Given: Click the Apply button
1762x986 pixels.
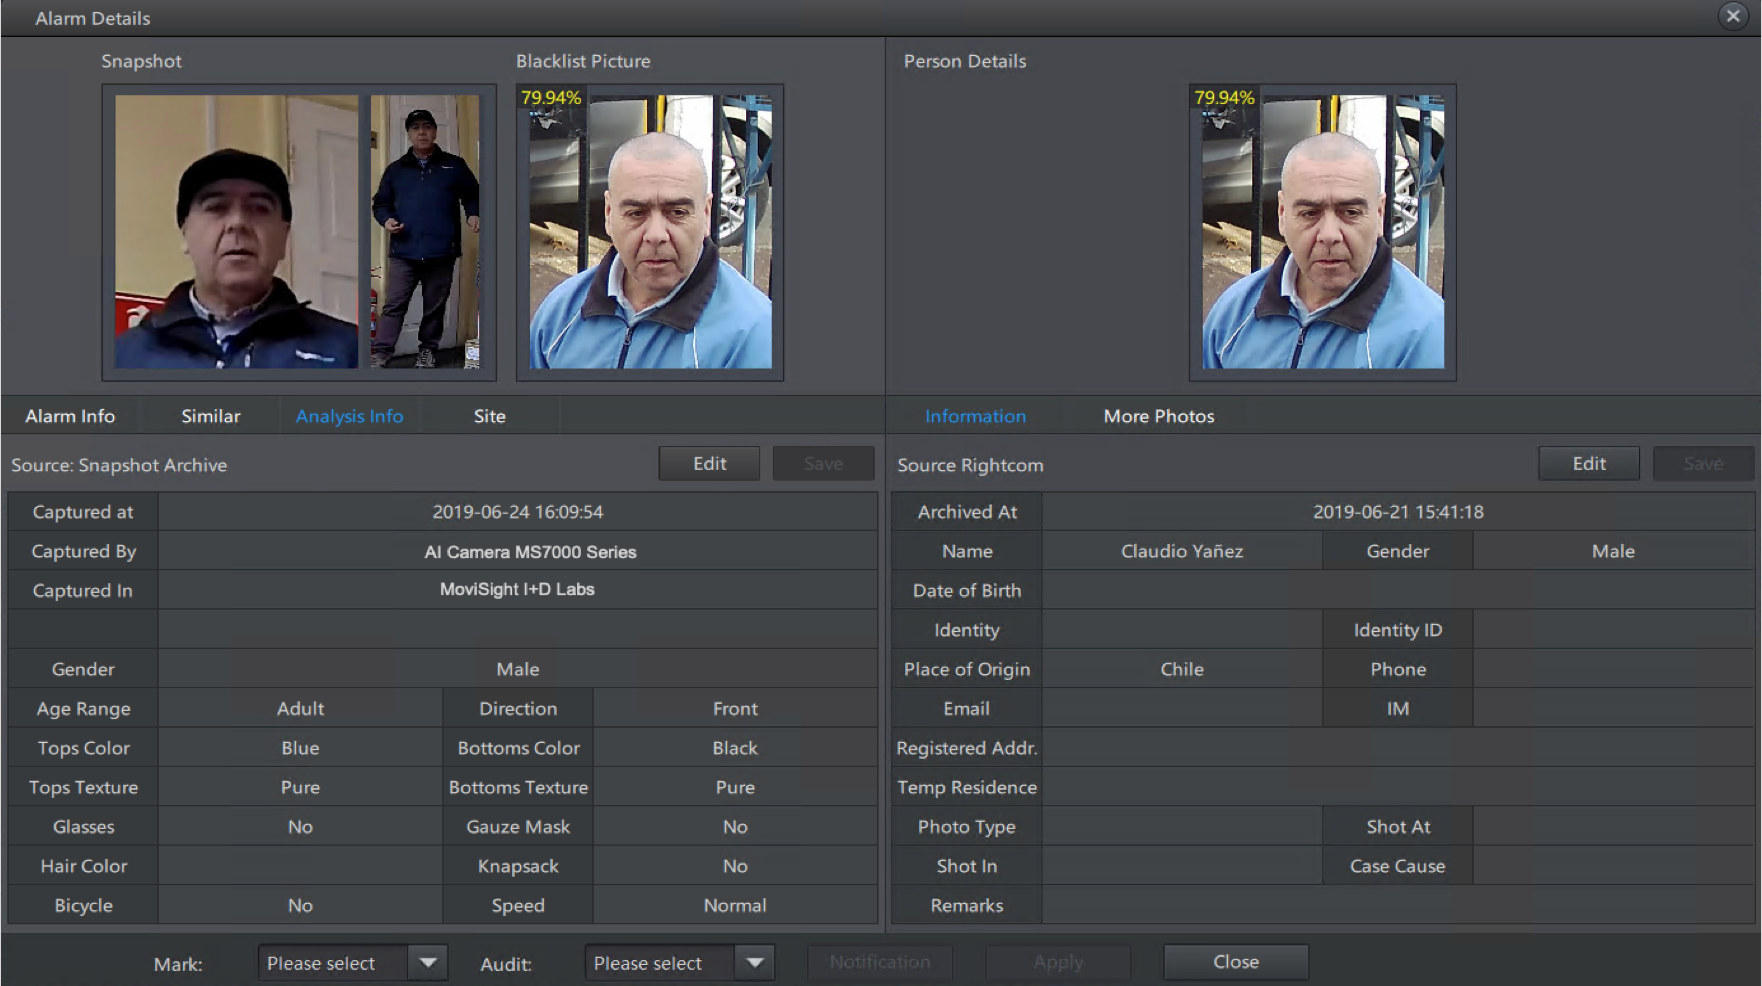Looking at the screenshot, I should coord(1058,962).
